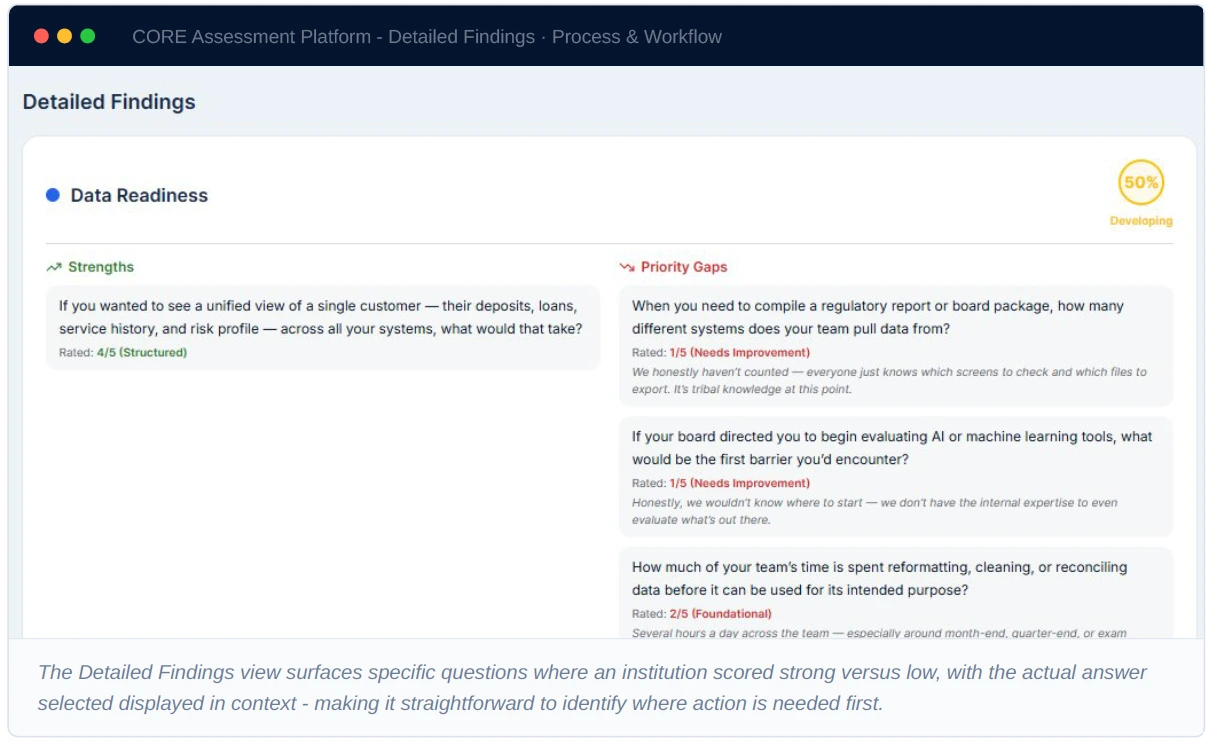Image resolution: width=1207 pixels, height=742 pixels.
Task: Click the rating under the regulatory report question
Action: (740, 353)
